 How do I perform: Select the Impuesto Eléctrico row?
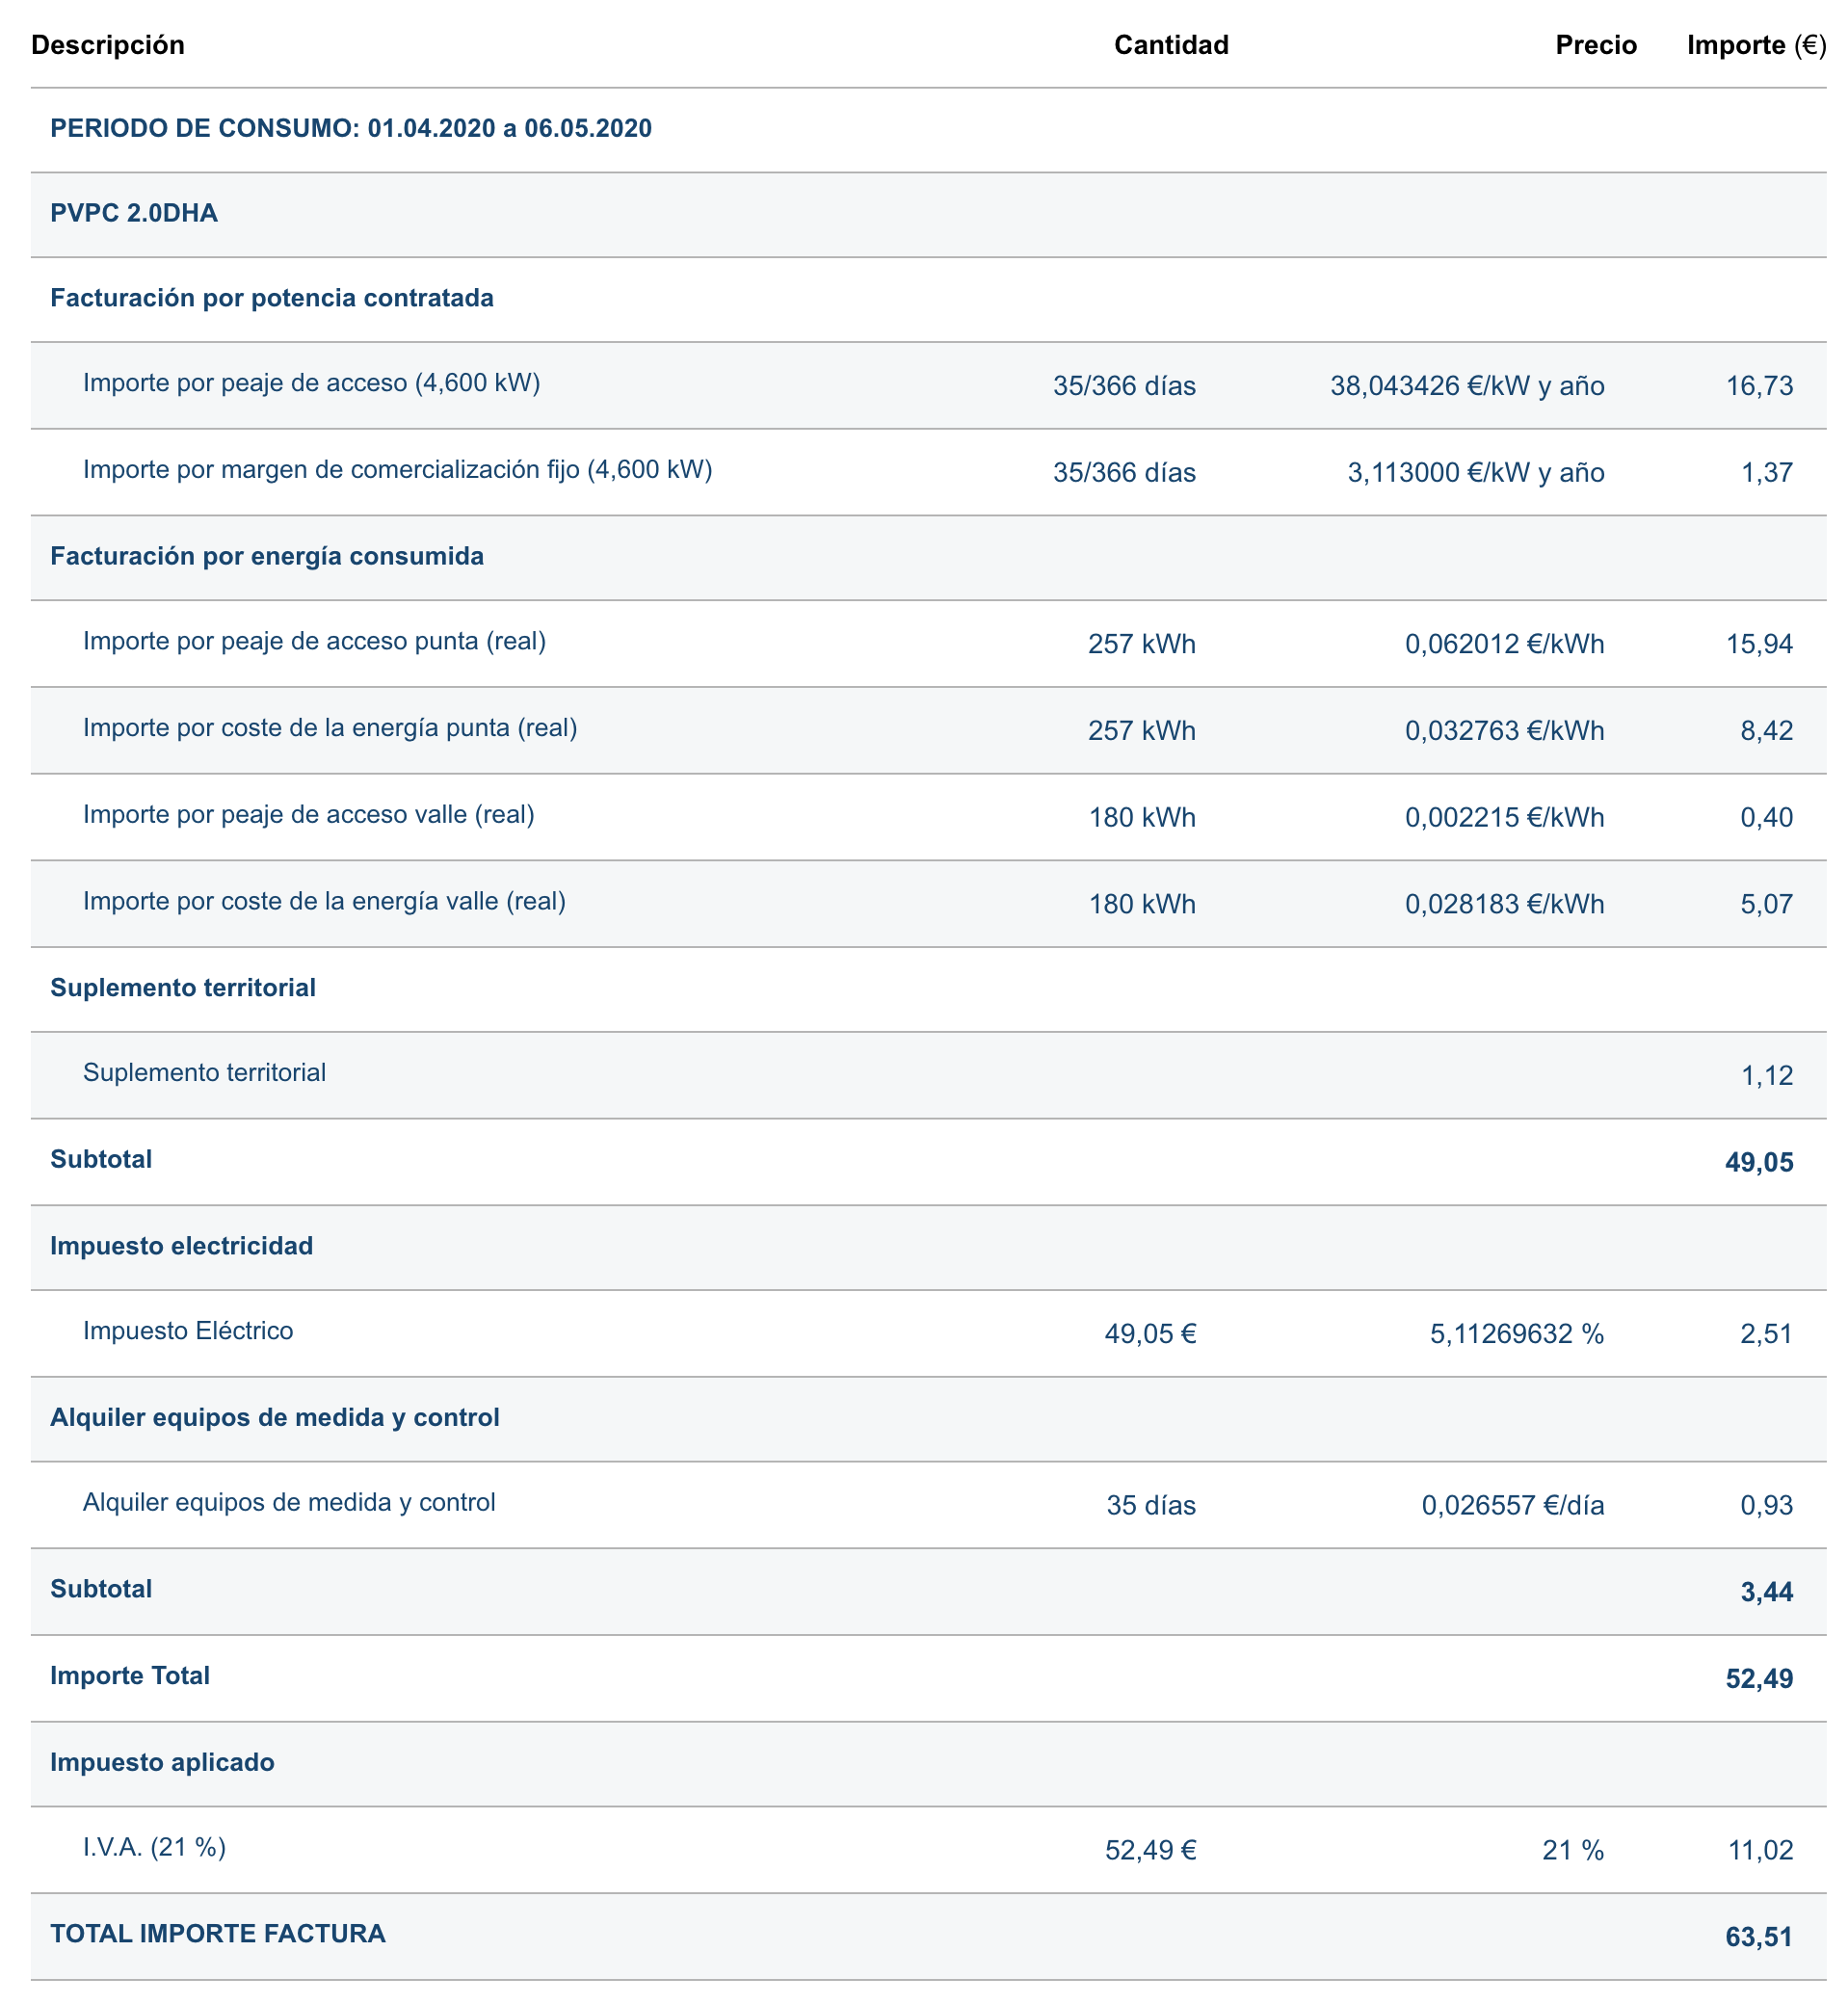click(928, 1333)
